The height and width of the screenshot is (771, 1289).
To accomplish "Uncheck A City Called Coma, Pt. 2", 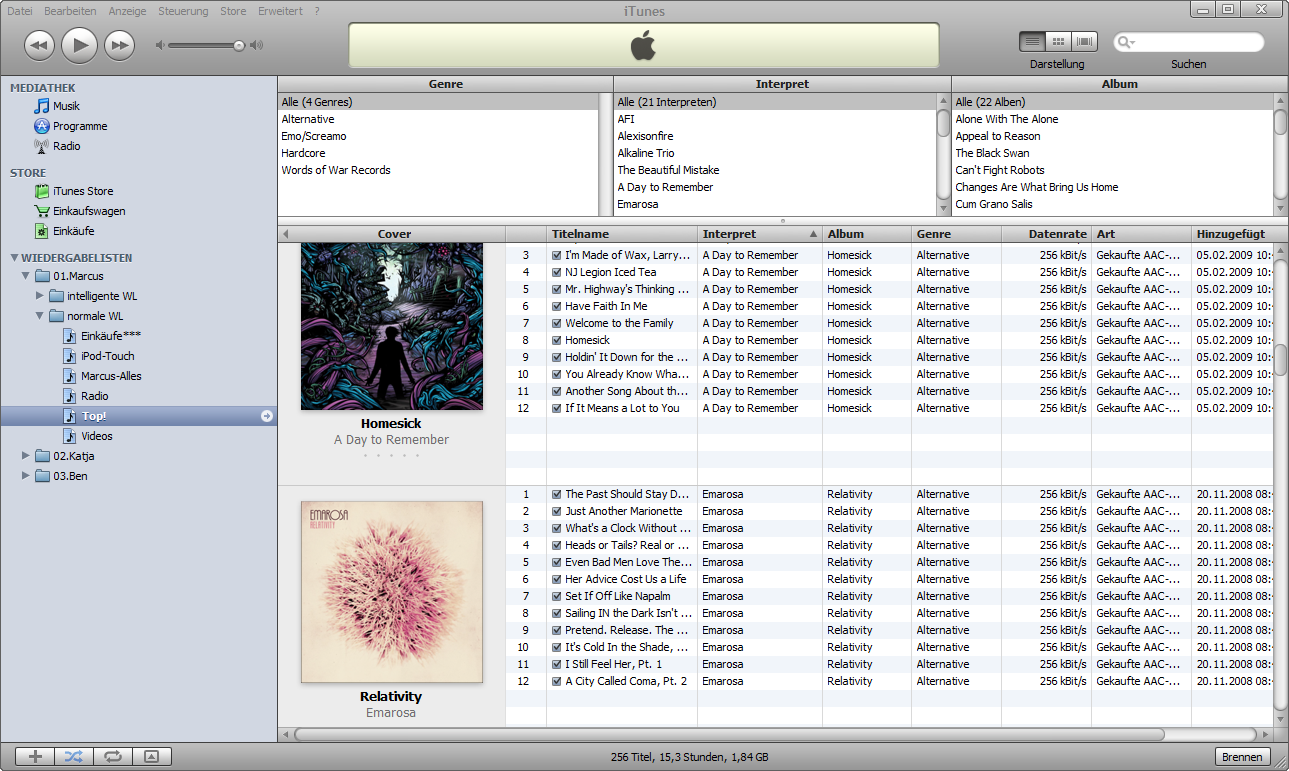I will click(557, 681).
